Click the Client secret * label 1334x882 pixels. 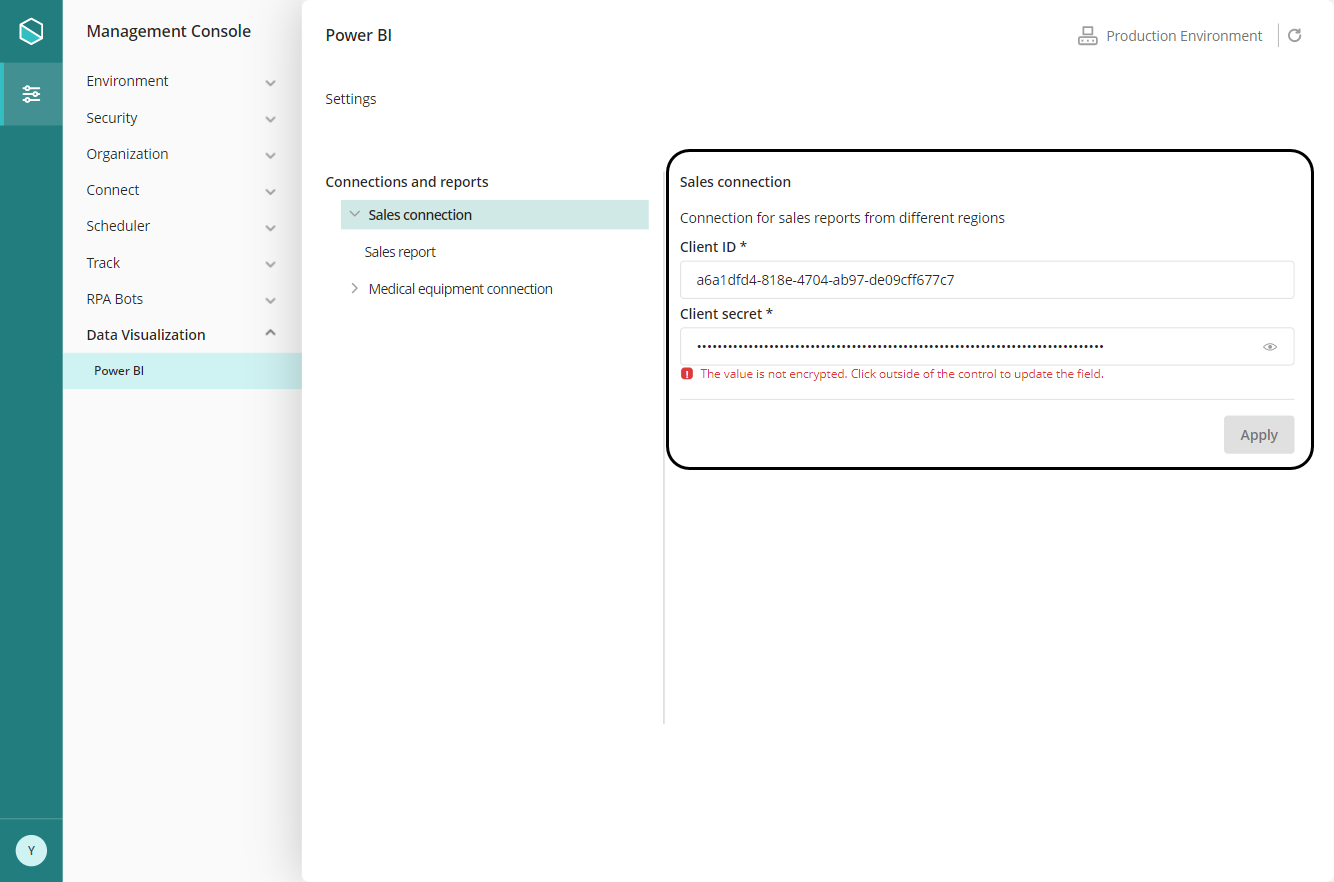726,314
